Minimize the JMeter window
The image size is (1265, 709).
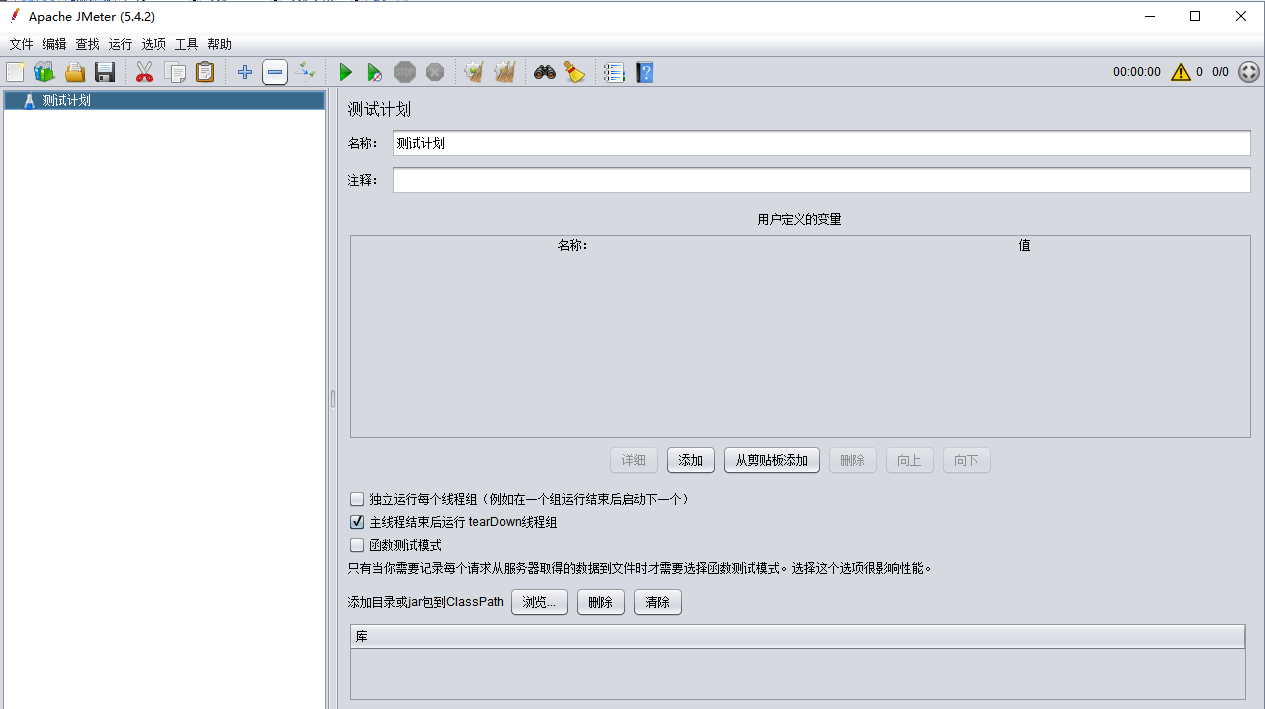click(1149, 16)
